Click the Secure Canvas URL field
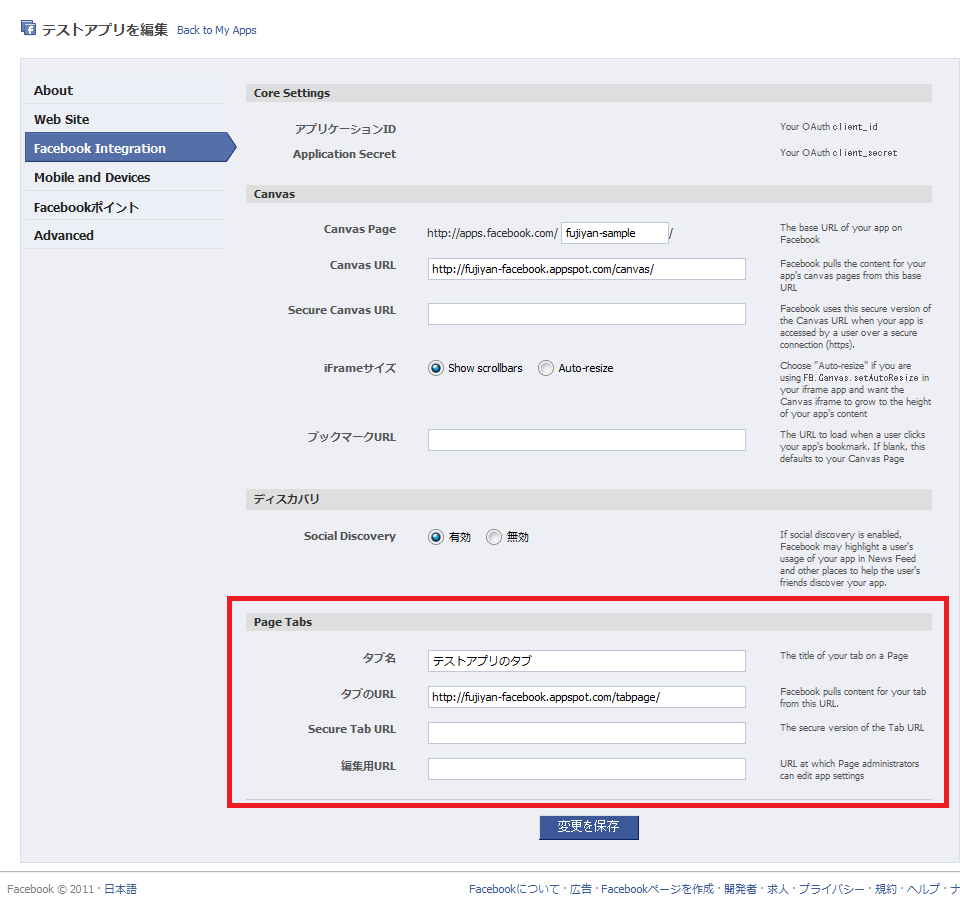Image resolution: width=960 pixels, height=900 pixels. pos(587,314)
